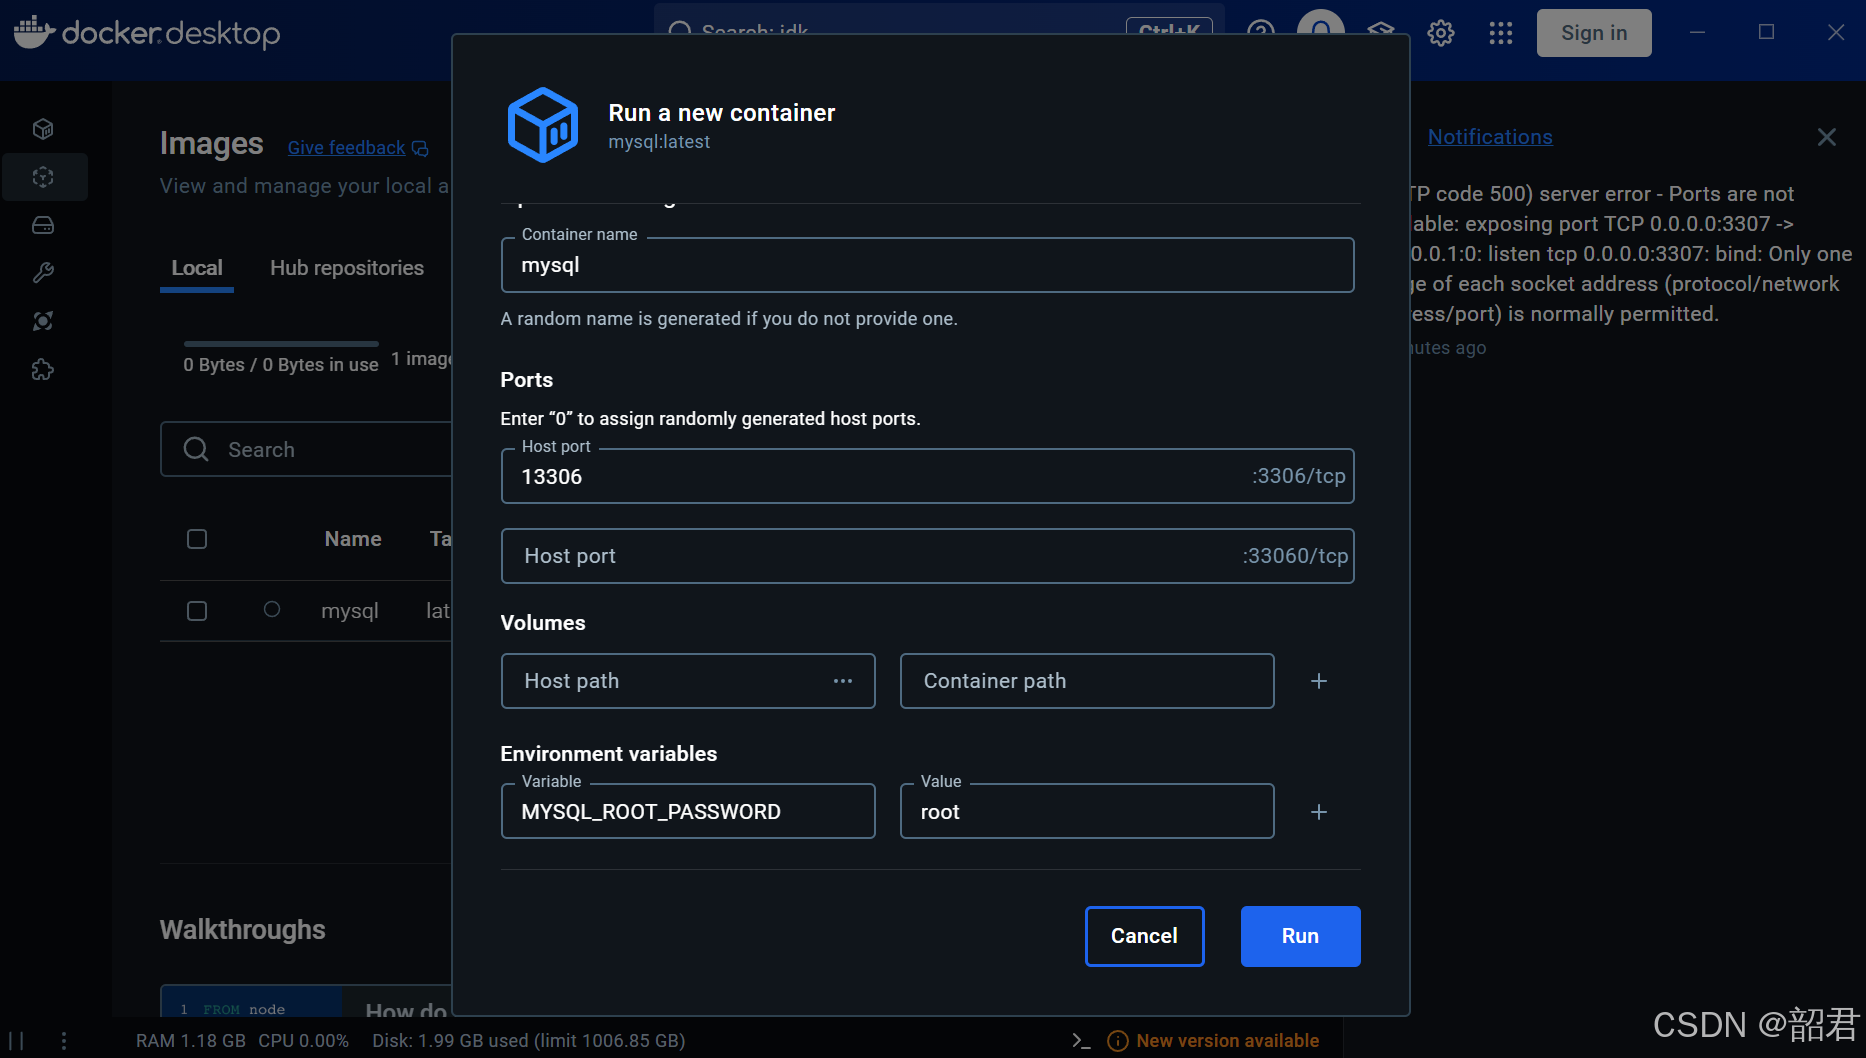Open Docker Scout sidebar icon
Image resolution: width=1866 pixels, height=1058 pixels.
[x=43, y=321]
